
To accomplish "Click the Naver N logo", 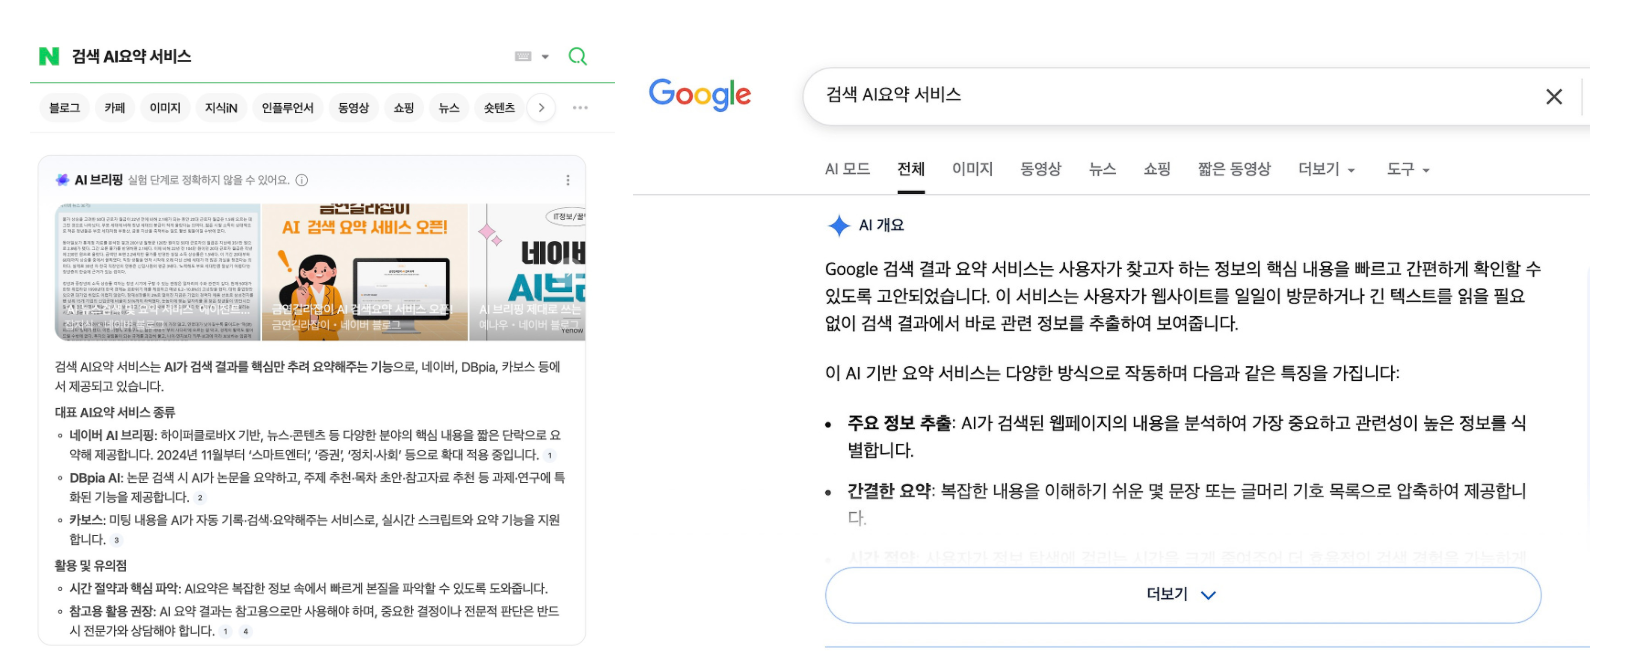I will point(48,57).
